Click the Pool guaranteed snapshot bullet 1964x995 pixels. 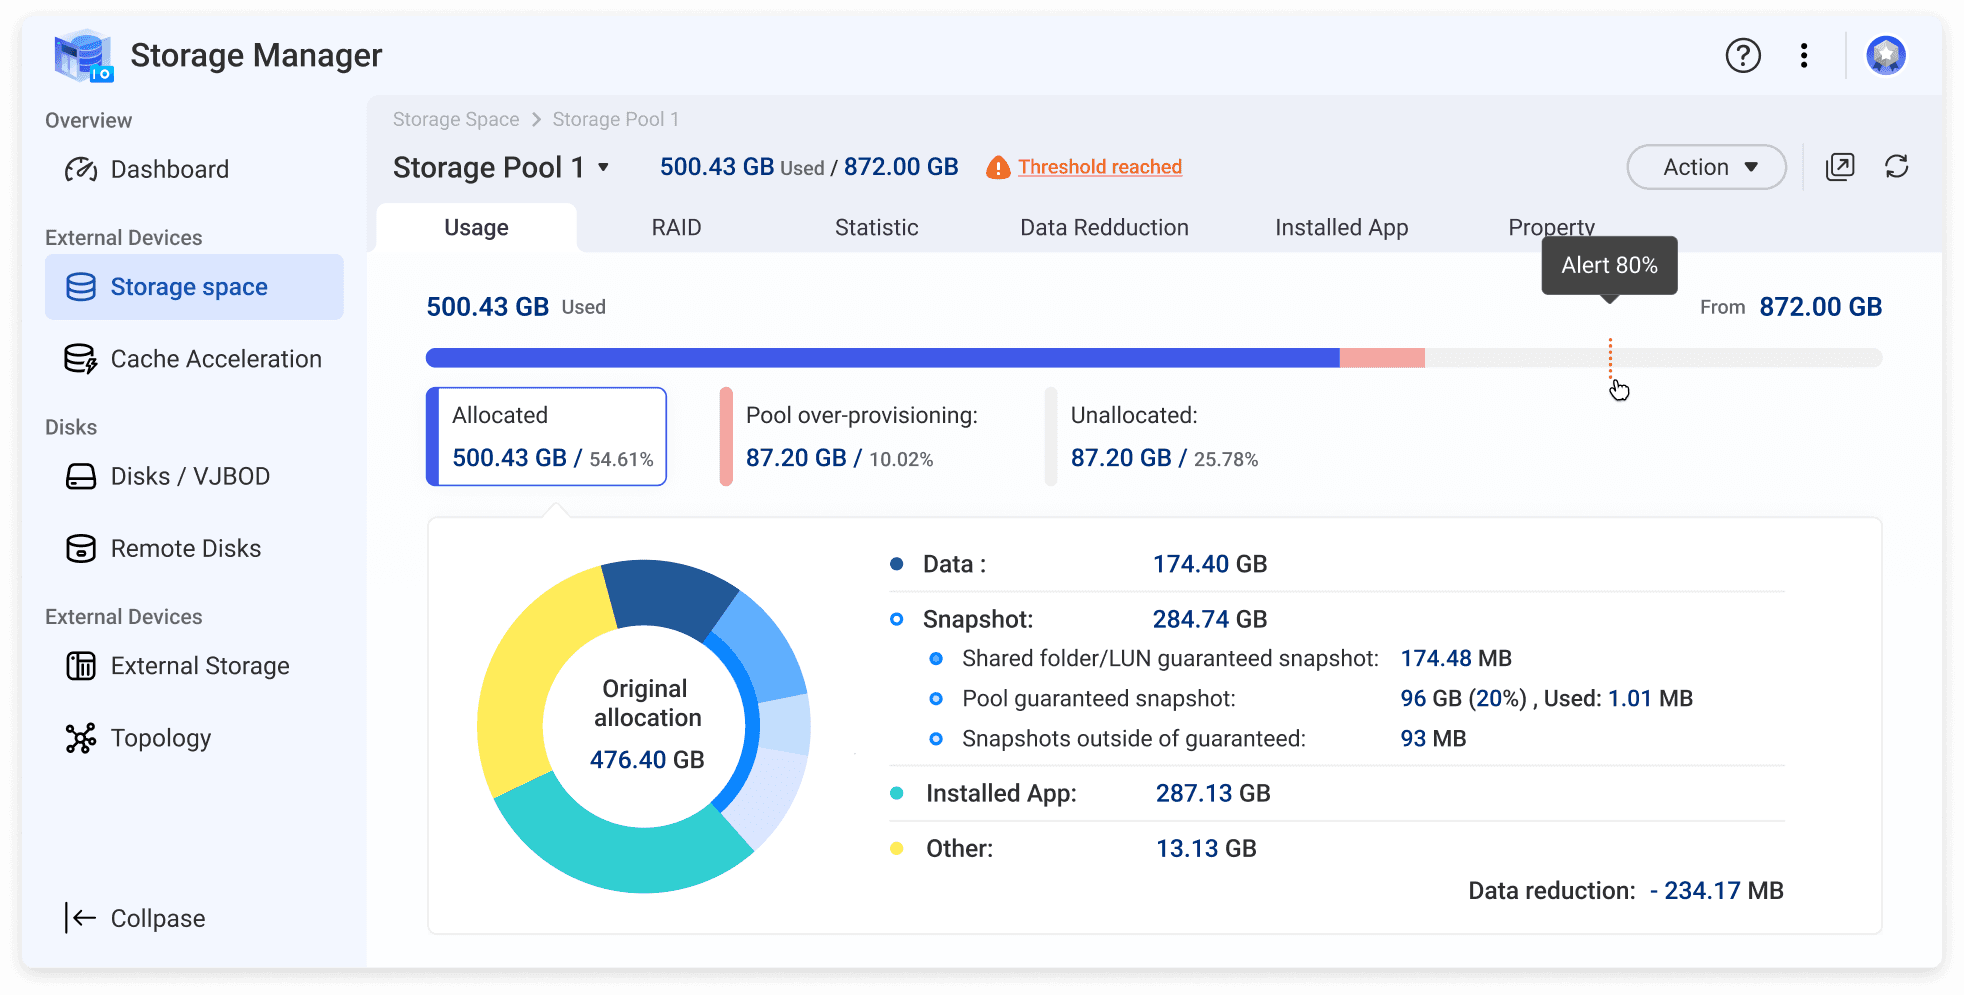pyautogui.click(x=936, y=698)
